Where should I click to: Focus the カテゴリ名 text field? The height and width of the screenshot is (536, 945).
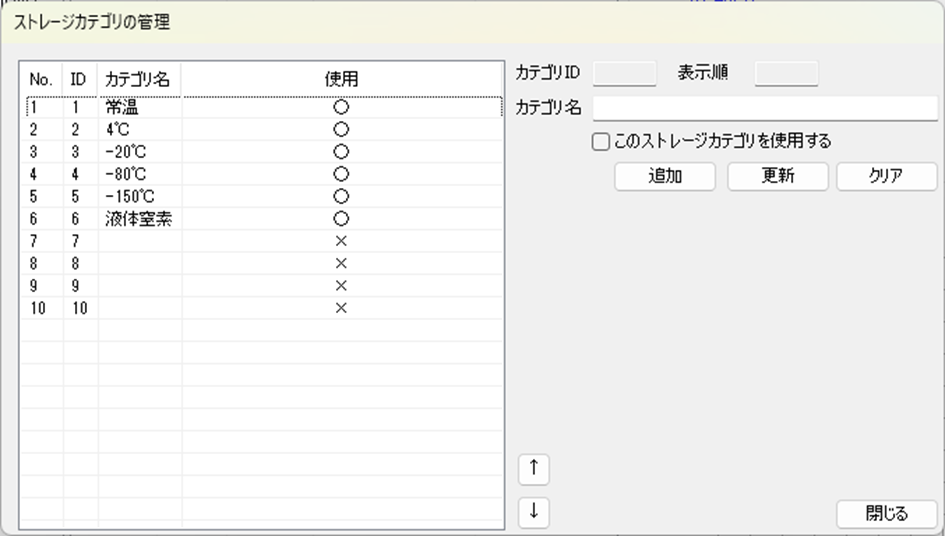(765, 108)
